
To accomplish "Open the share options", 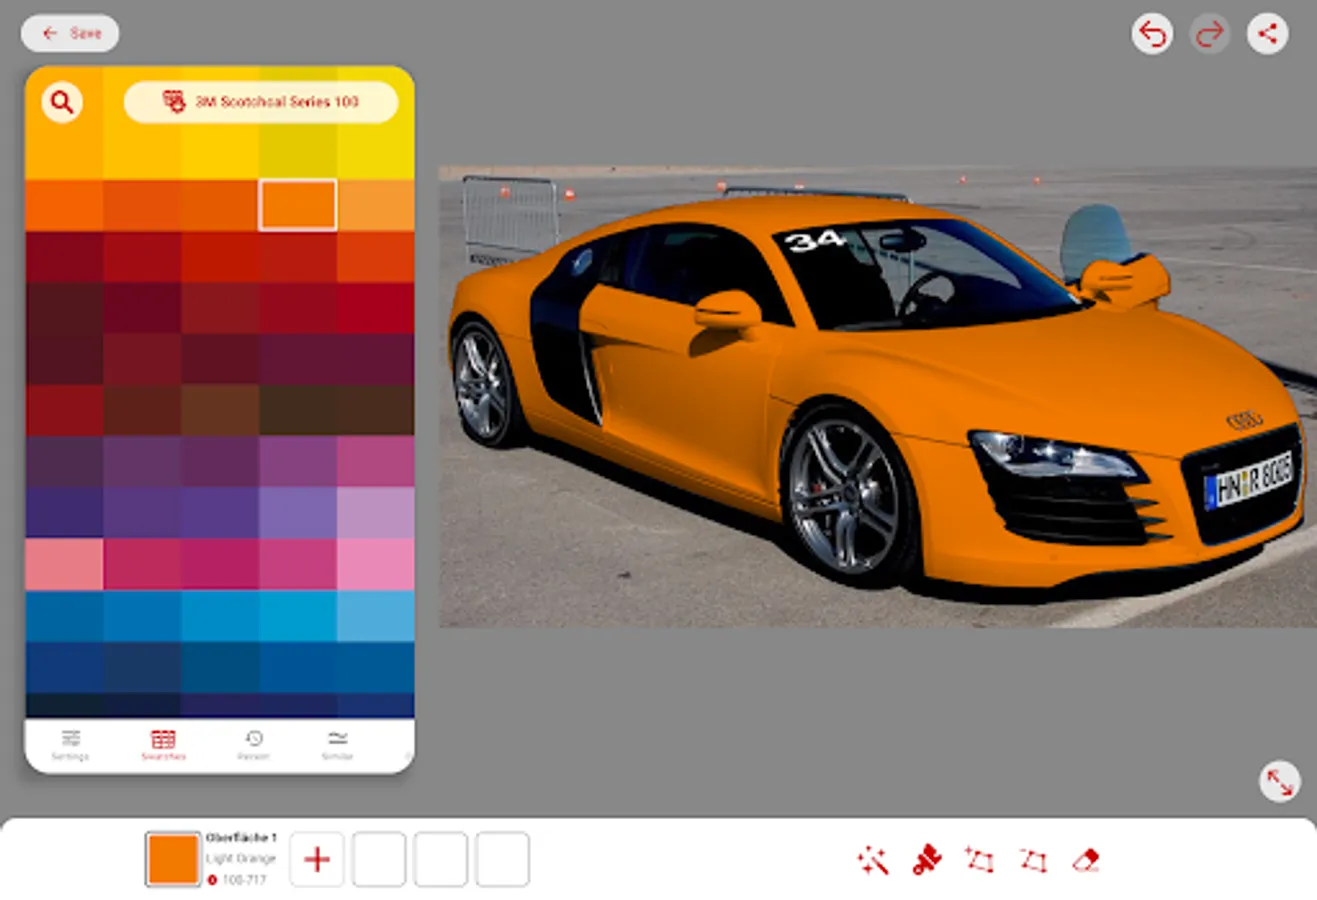I will [x=1268, y=33].
